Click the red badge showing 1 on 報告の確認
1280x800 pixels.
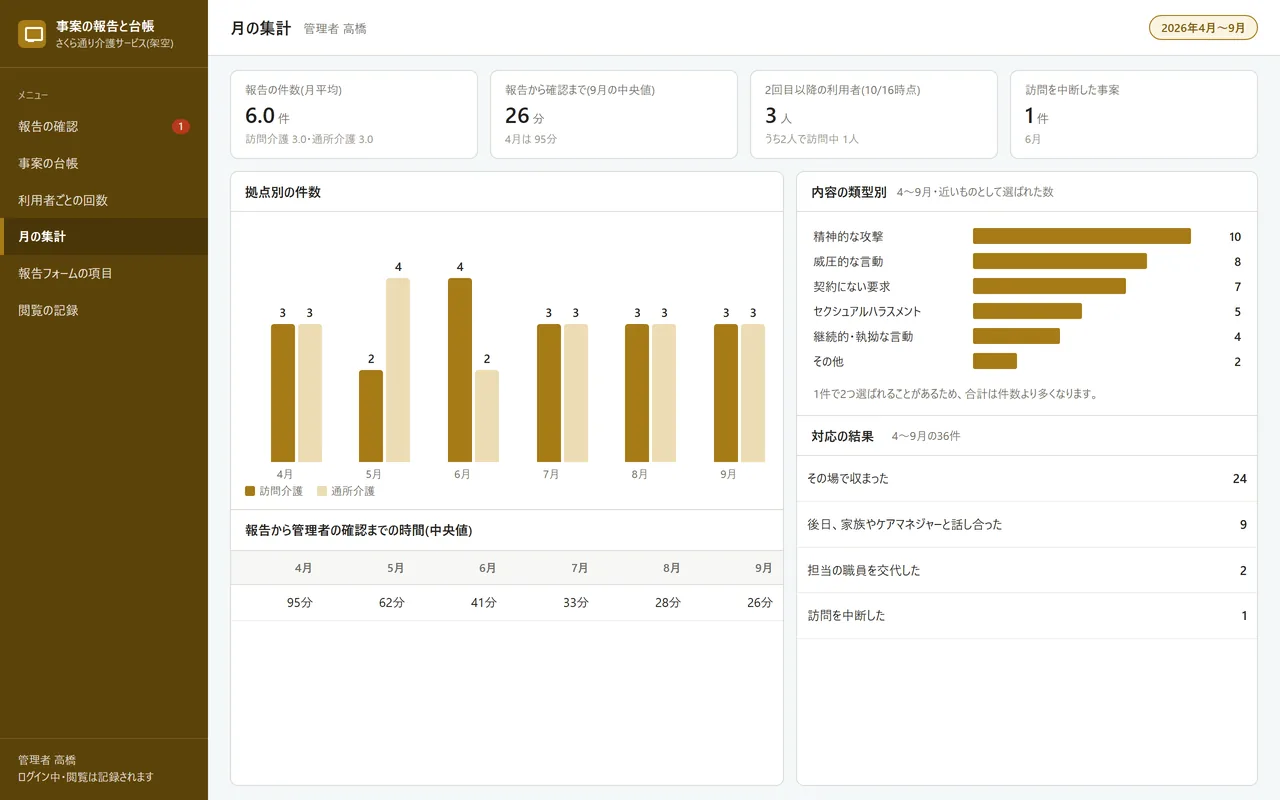click(180, 126)
